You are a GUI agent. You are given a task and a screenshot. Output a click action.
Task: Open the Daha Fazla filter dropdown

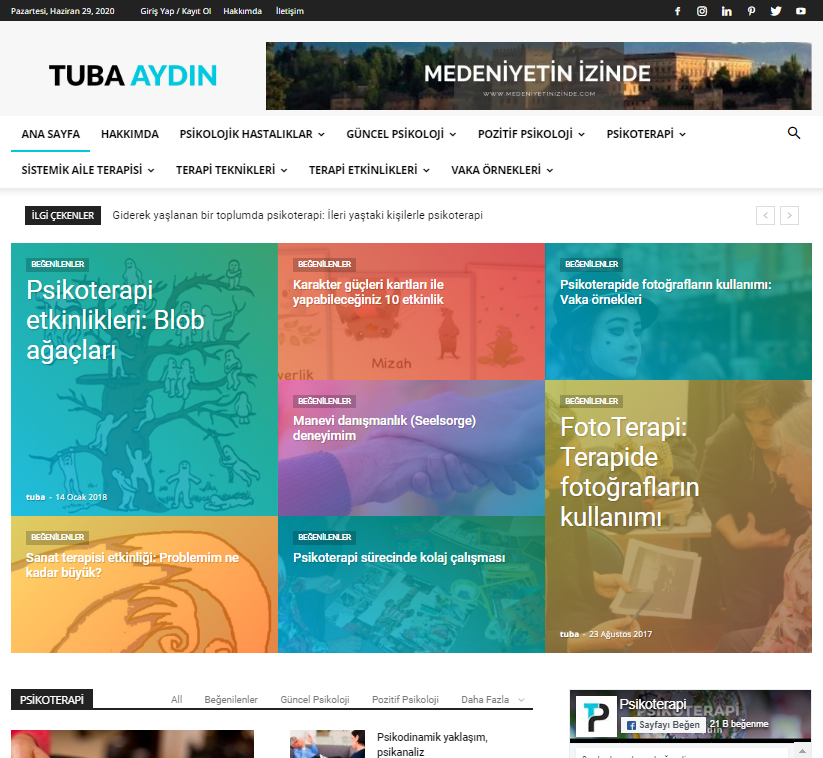[492, 700]
